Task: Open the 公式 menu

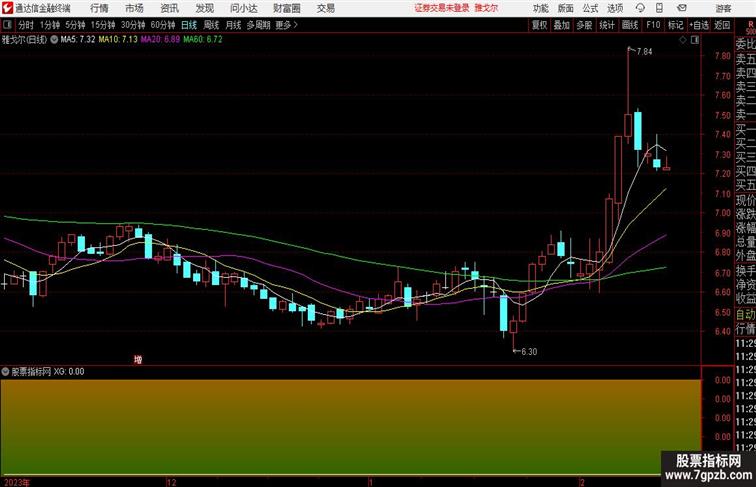Action: (x=590, y=9)
